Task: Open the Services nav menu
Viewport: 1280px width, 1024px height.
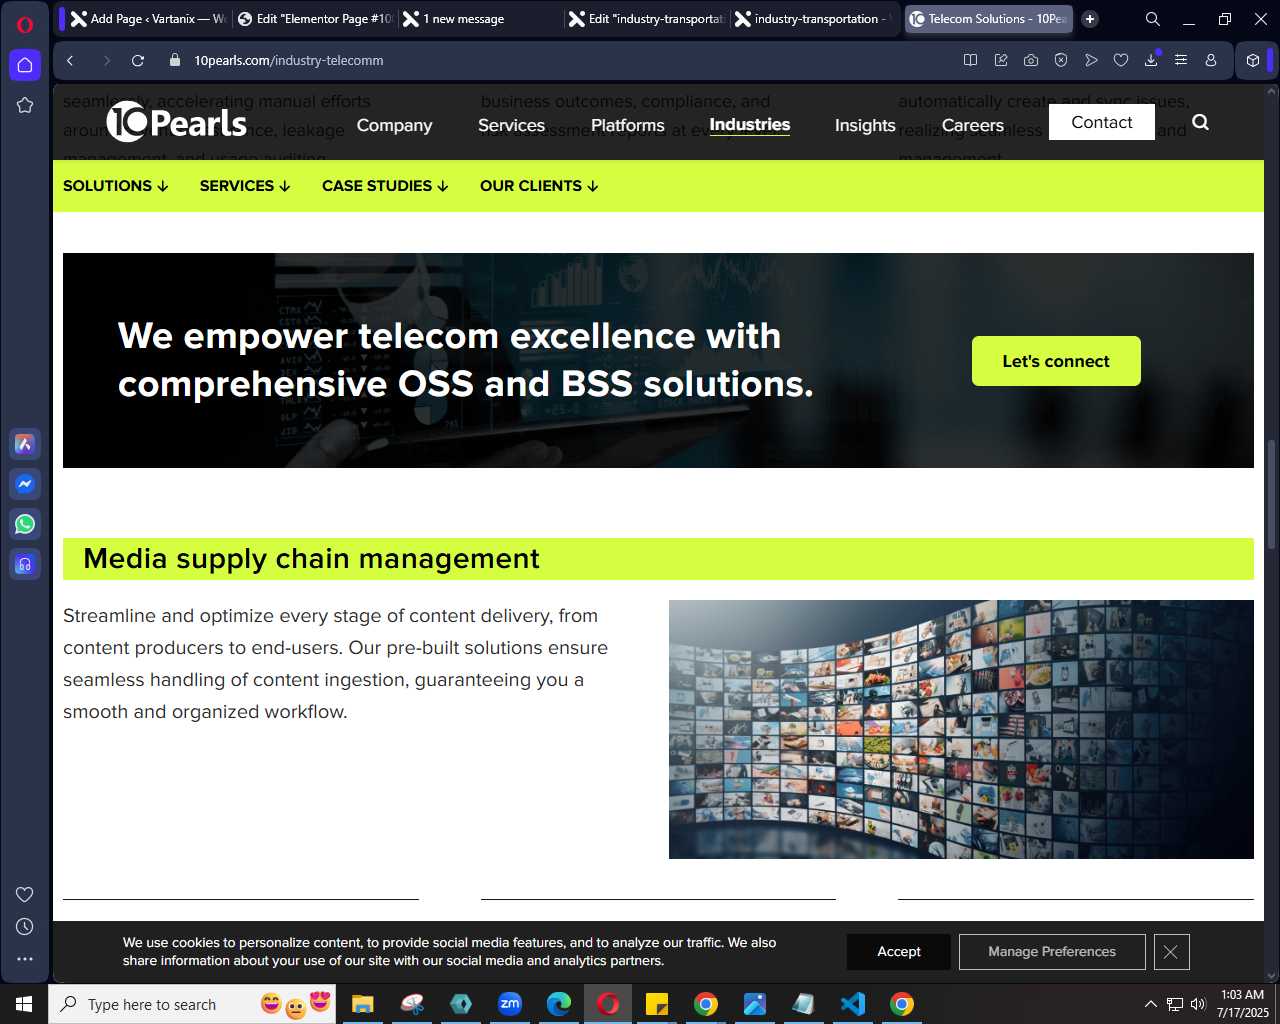Action: [511, 125]
